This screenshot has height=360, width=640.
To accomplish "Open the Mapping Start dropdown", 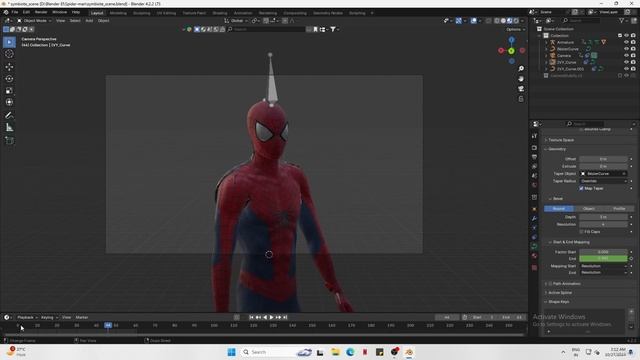I will coord(603,266).
